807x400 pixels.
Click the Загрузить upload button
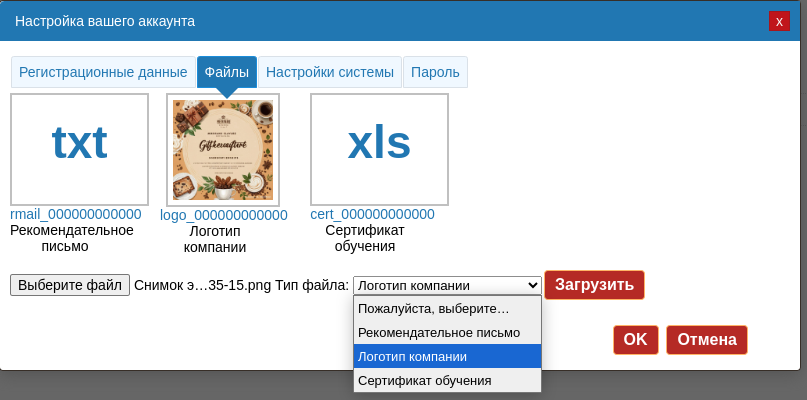[x=594, y=285]
